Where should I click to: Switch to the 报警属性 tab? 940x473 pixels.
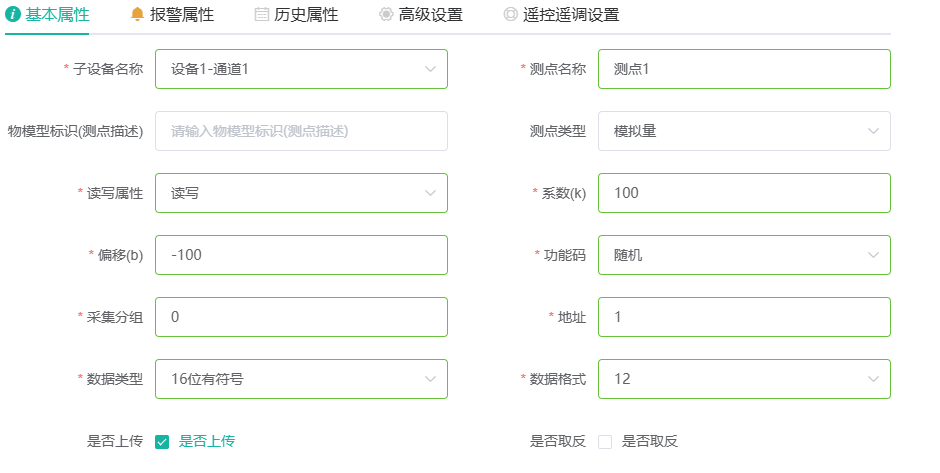point(172,15)
